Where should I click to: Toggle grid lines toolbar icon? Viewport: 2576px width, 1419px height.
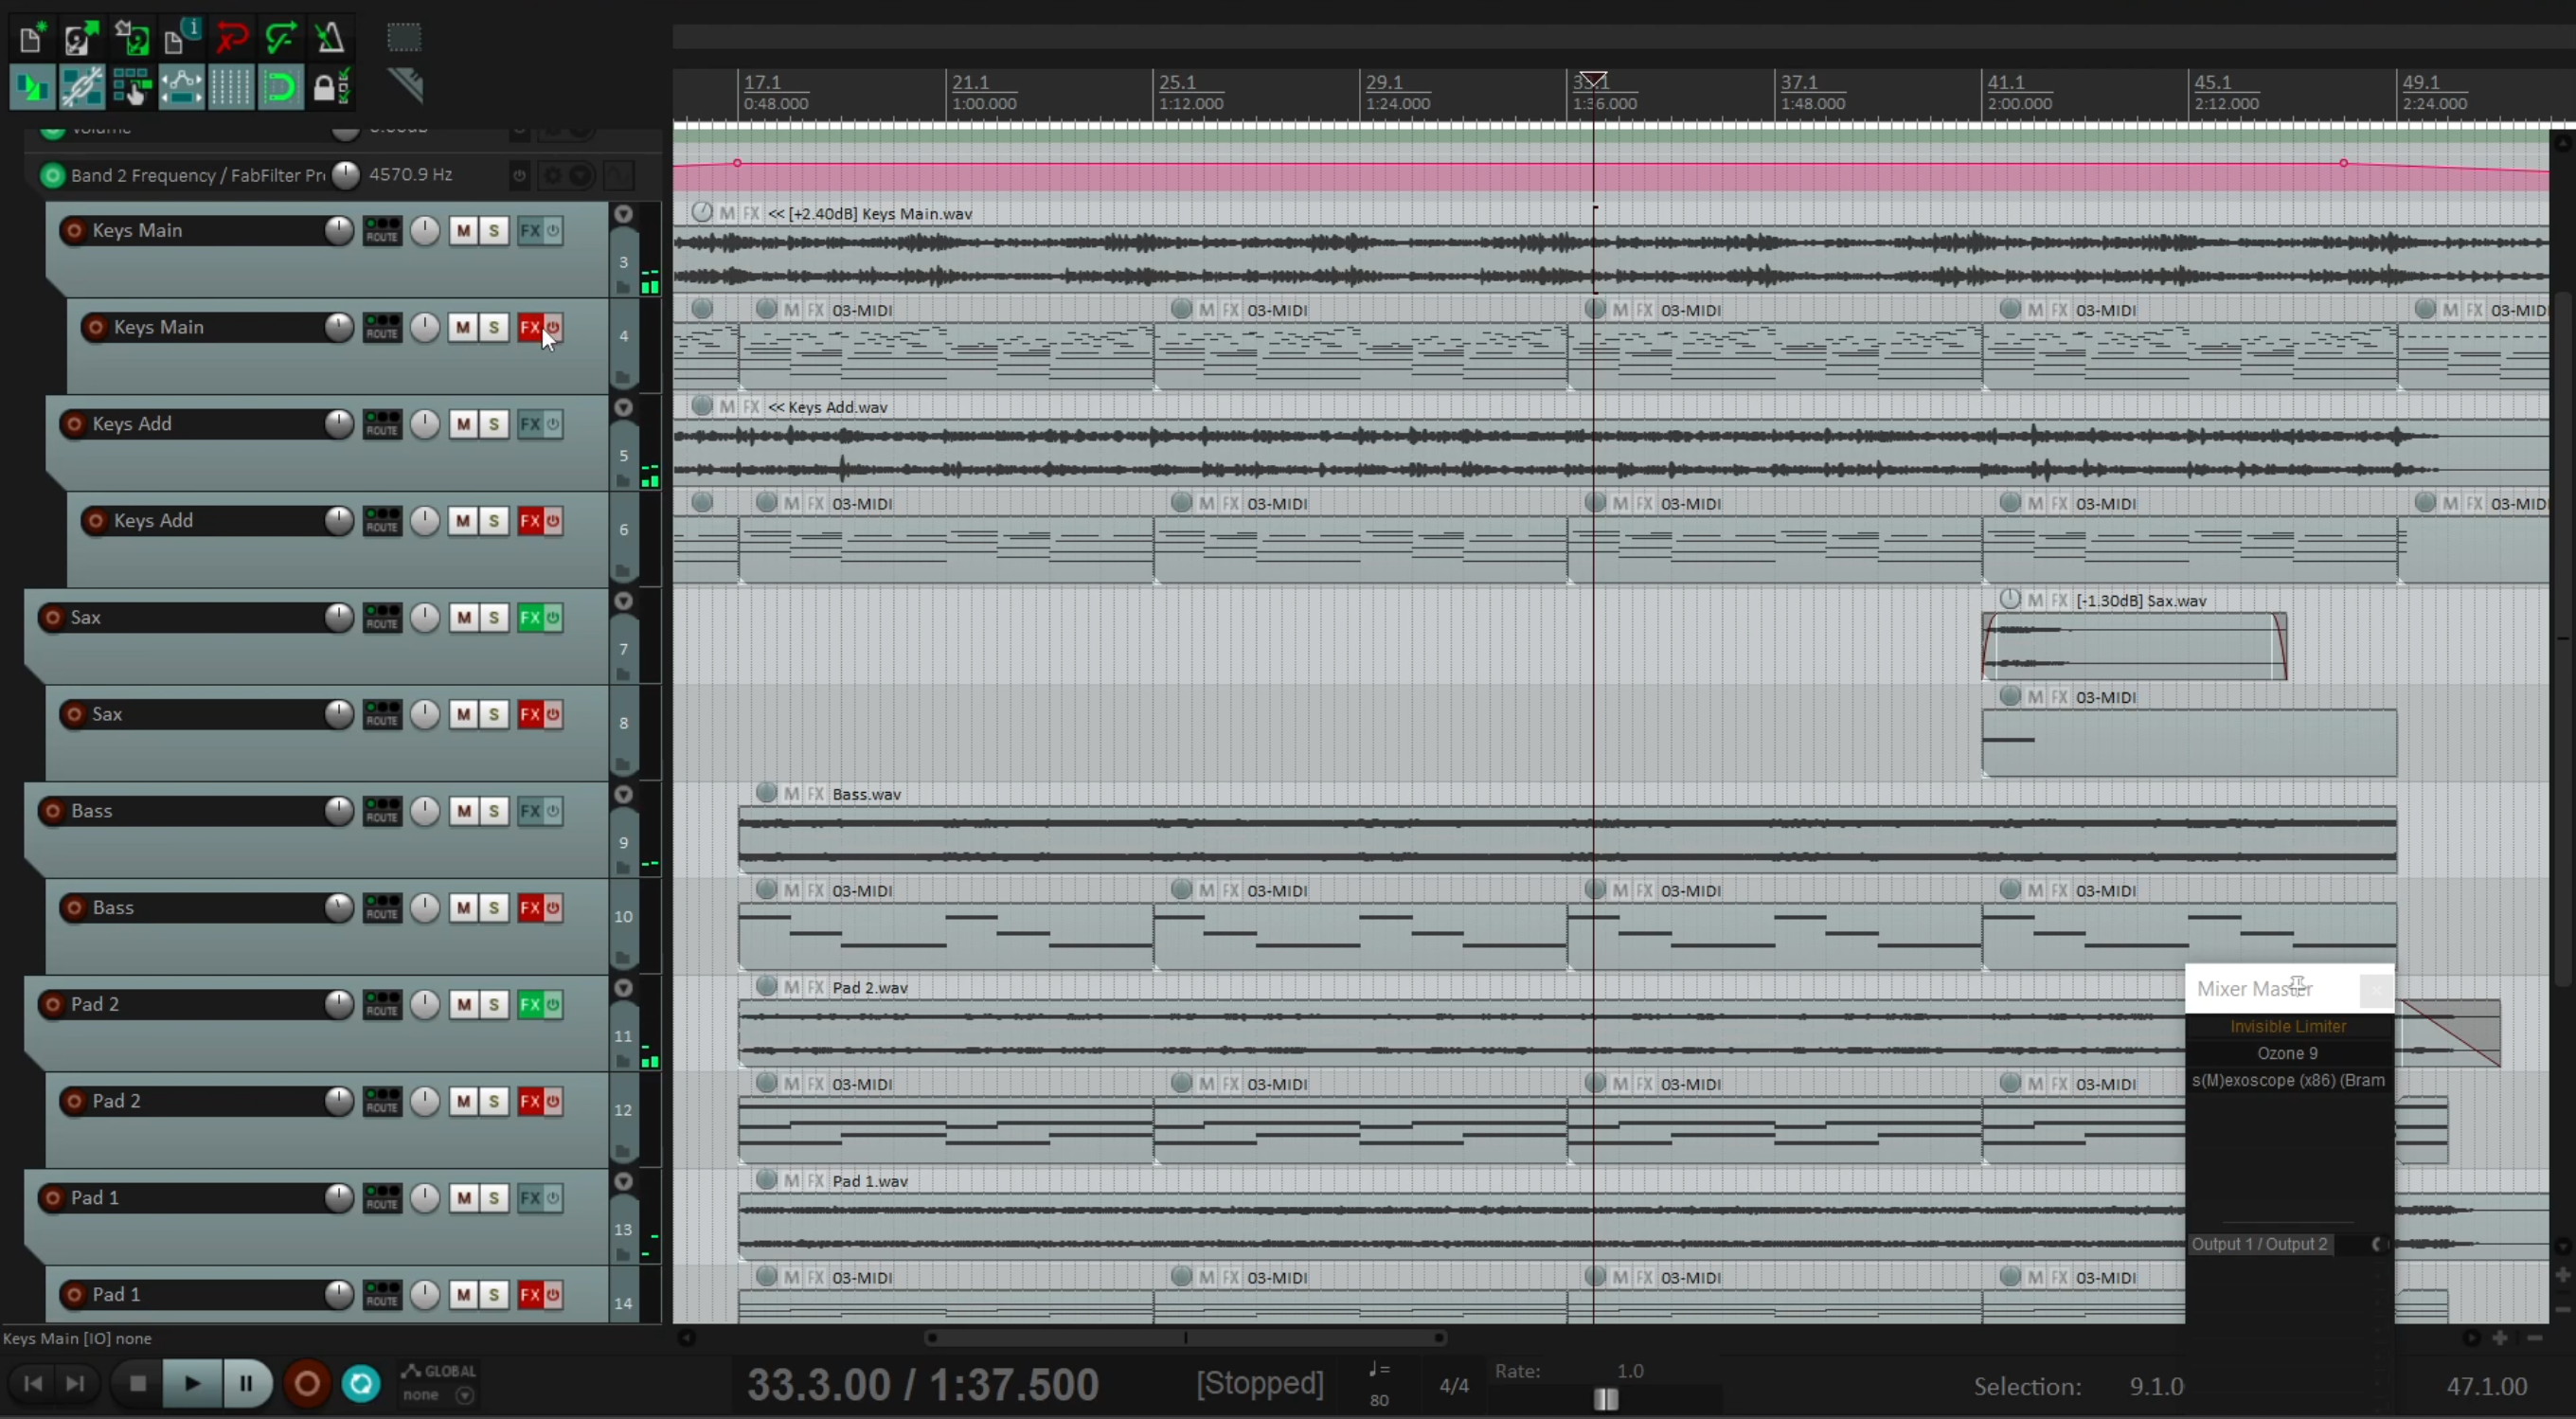click(x=231, y=88)
